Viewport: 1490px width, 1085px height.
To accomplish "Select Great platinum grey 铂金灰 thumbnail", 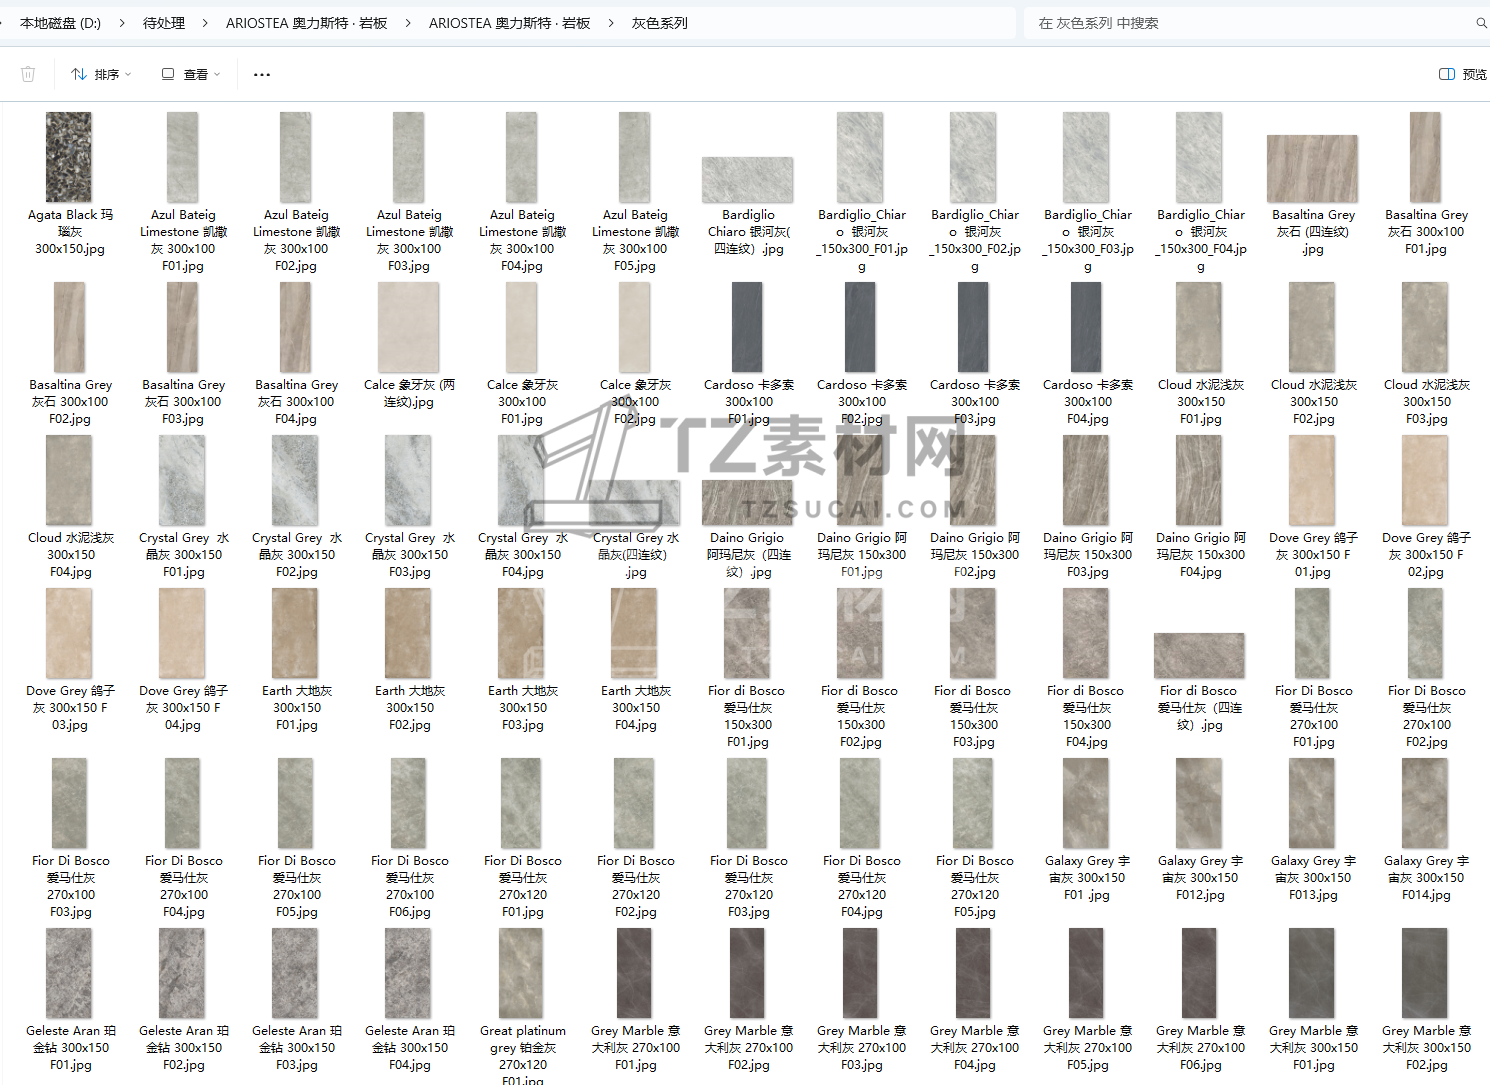I will (521, 973).
